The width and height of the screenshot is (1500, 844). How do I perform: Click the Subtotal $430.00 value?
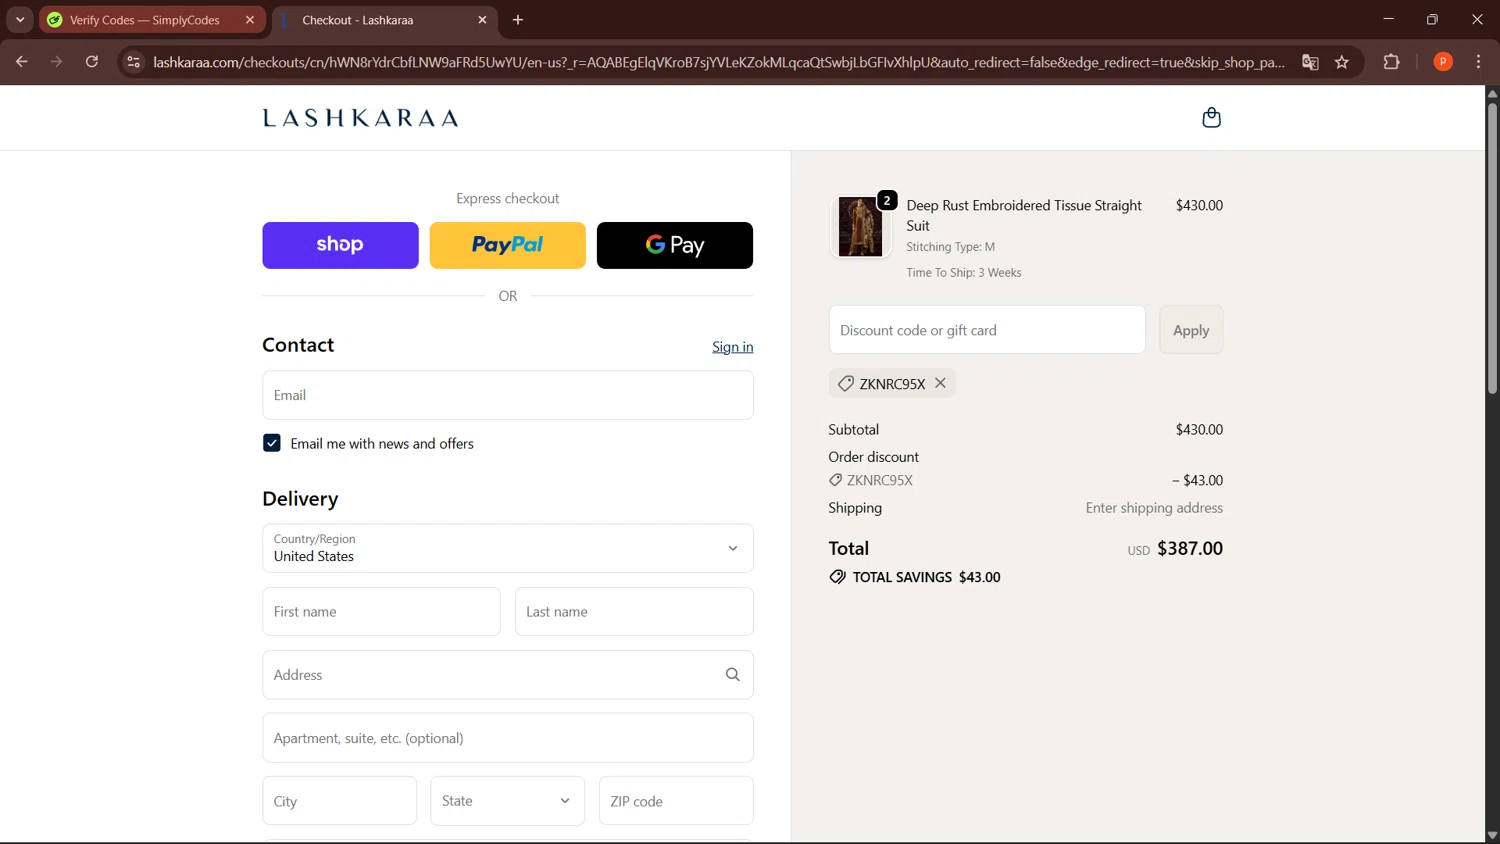tap(1199, 429)
